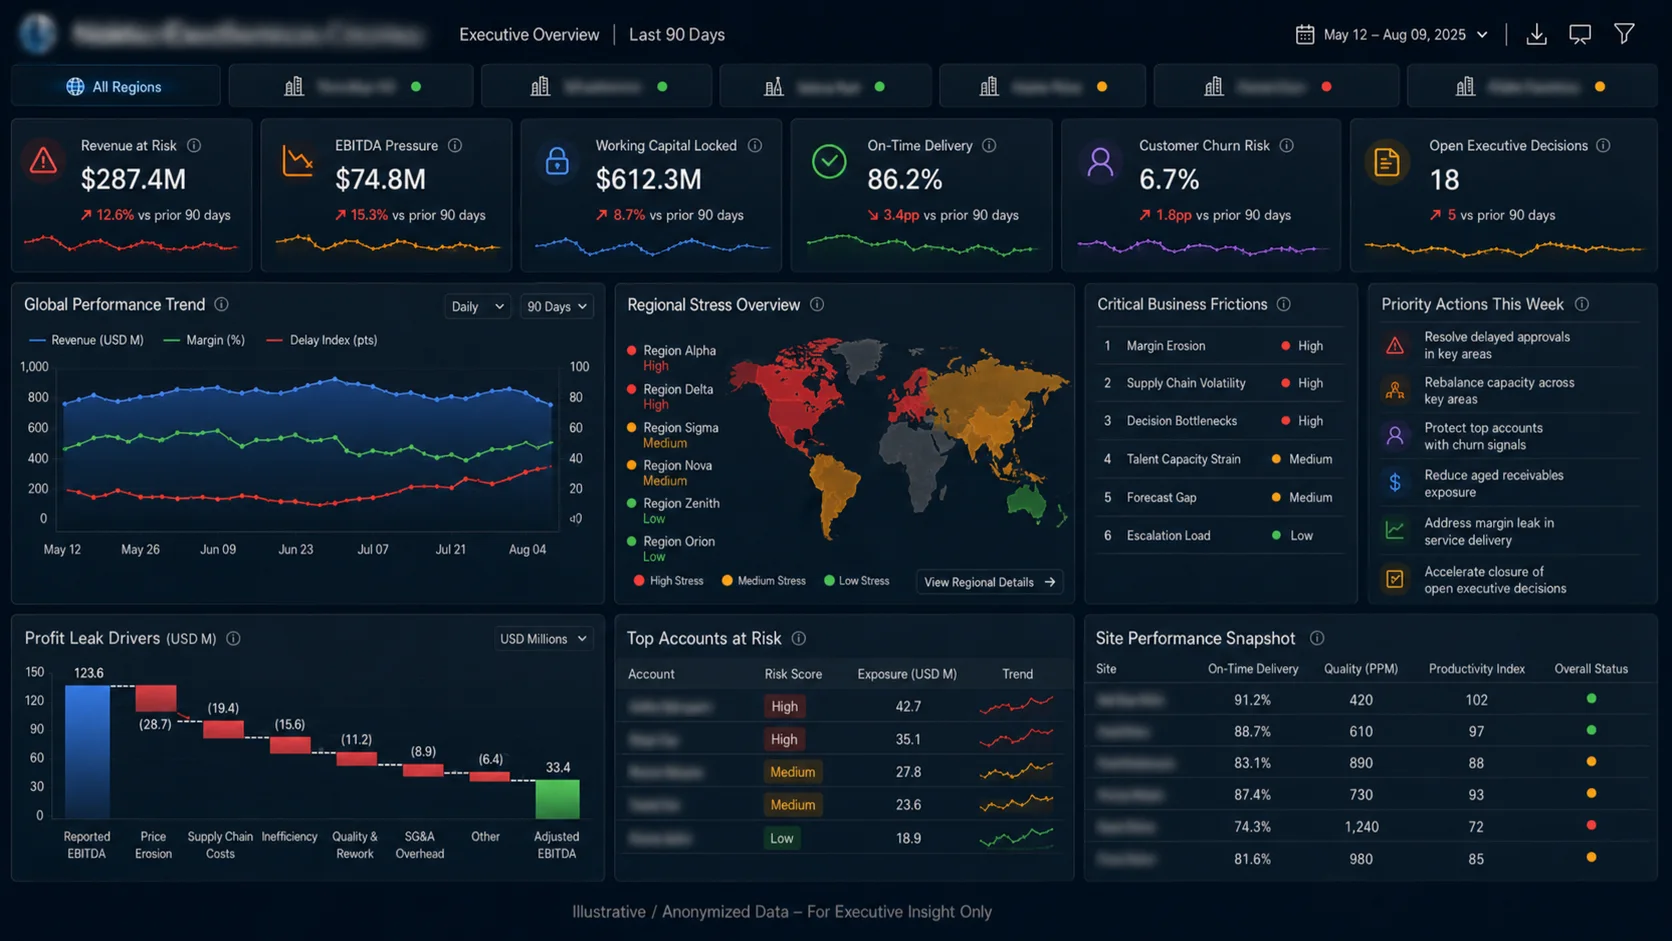Select Region Zenith in stress list

coord(673,511)
